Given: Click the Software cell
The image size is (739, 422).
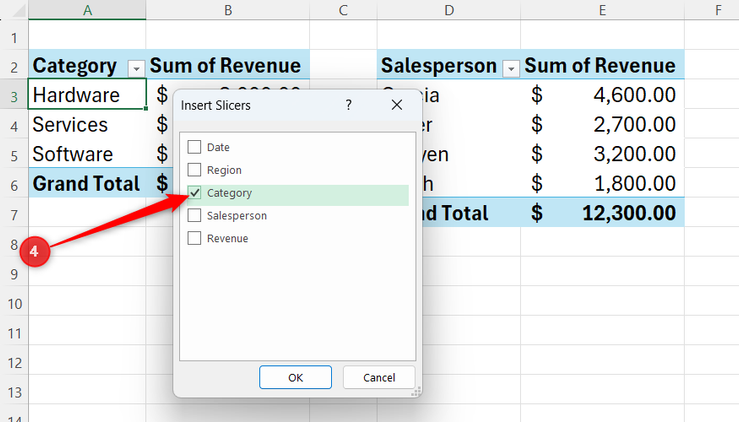Looking at the screenshot, I should click(x=87, y=154).
